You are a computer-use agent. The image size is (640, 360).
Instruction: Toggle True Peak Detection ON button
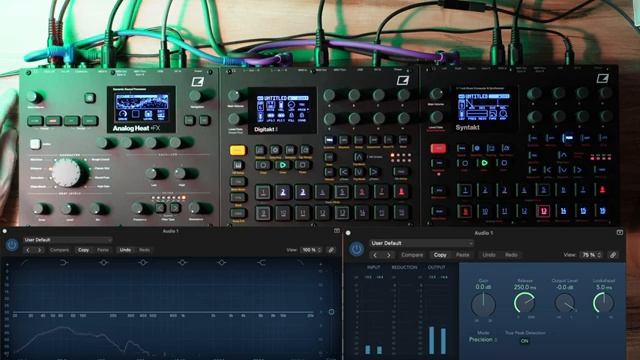point(524,340)
